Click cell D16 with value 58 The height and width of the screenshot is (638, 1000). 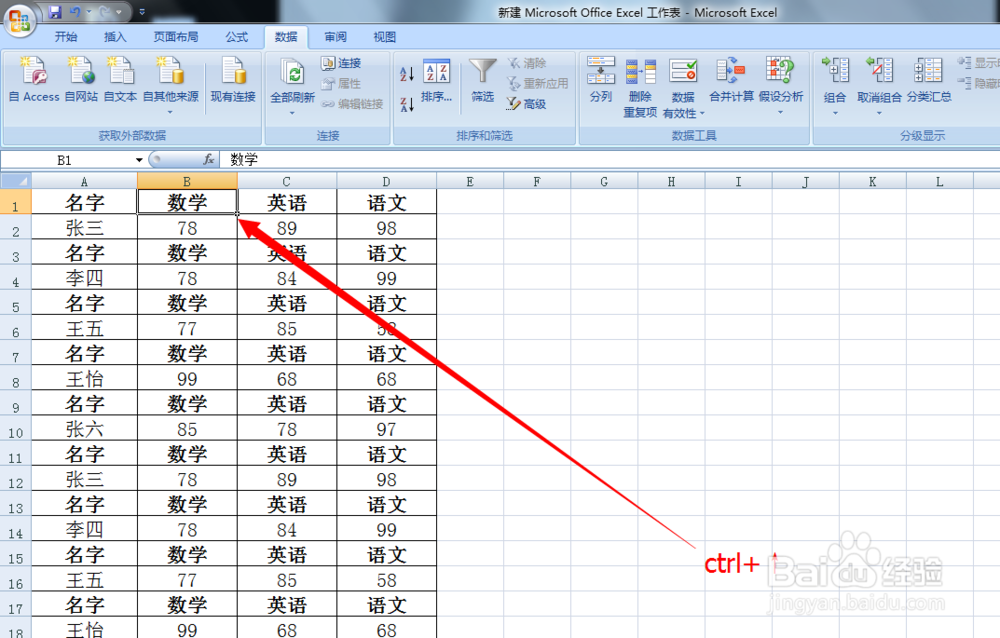(x=386, y=580)
